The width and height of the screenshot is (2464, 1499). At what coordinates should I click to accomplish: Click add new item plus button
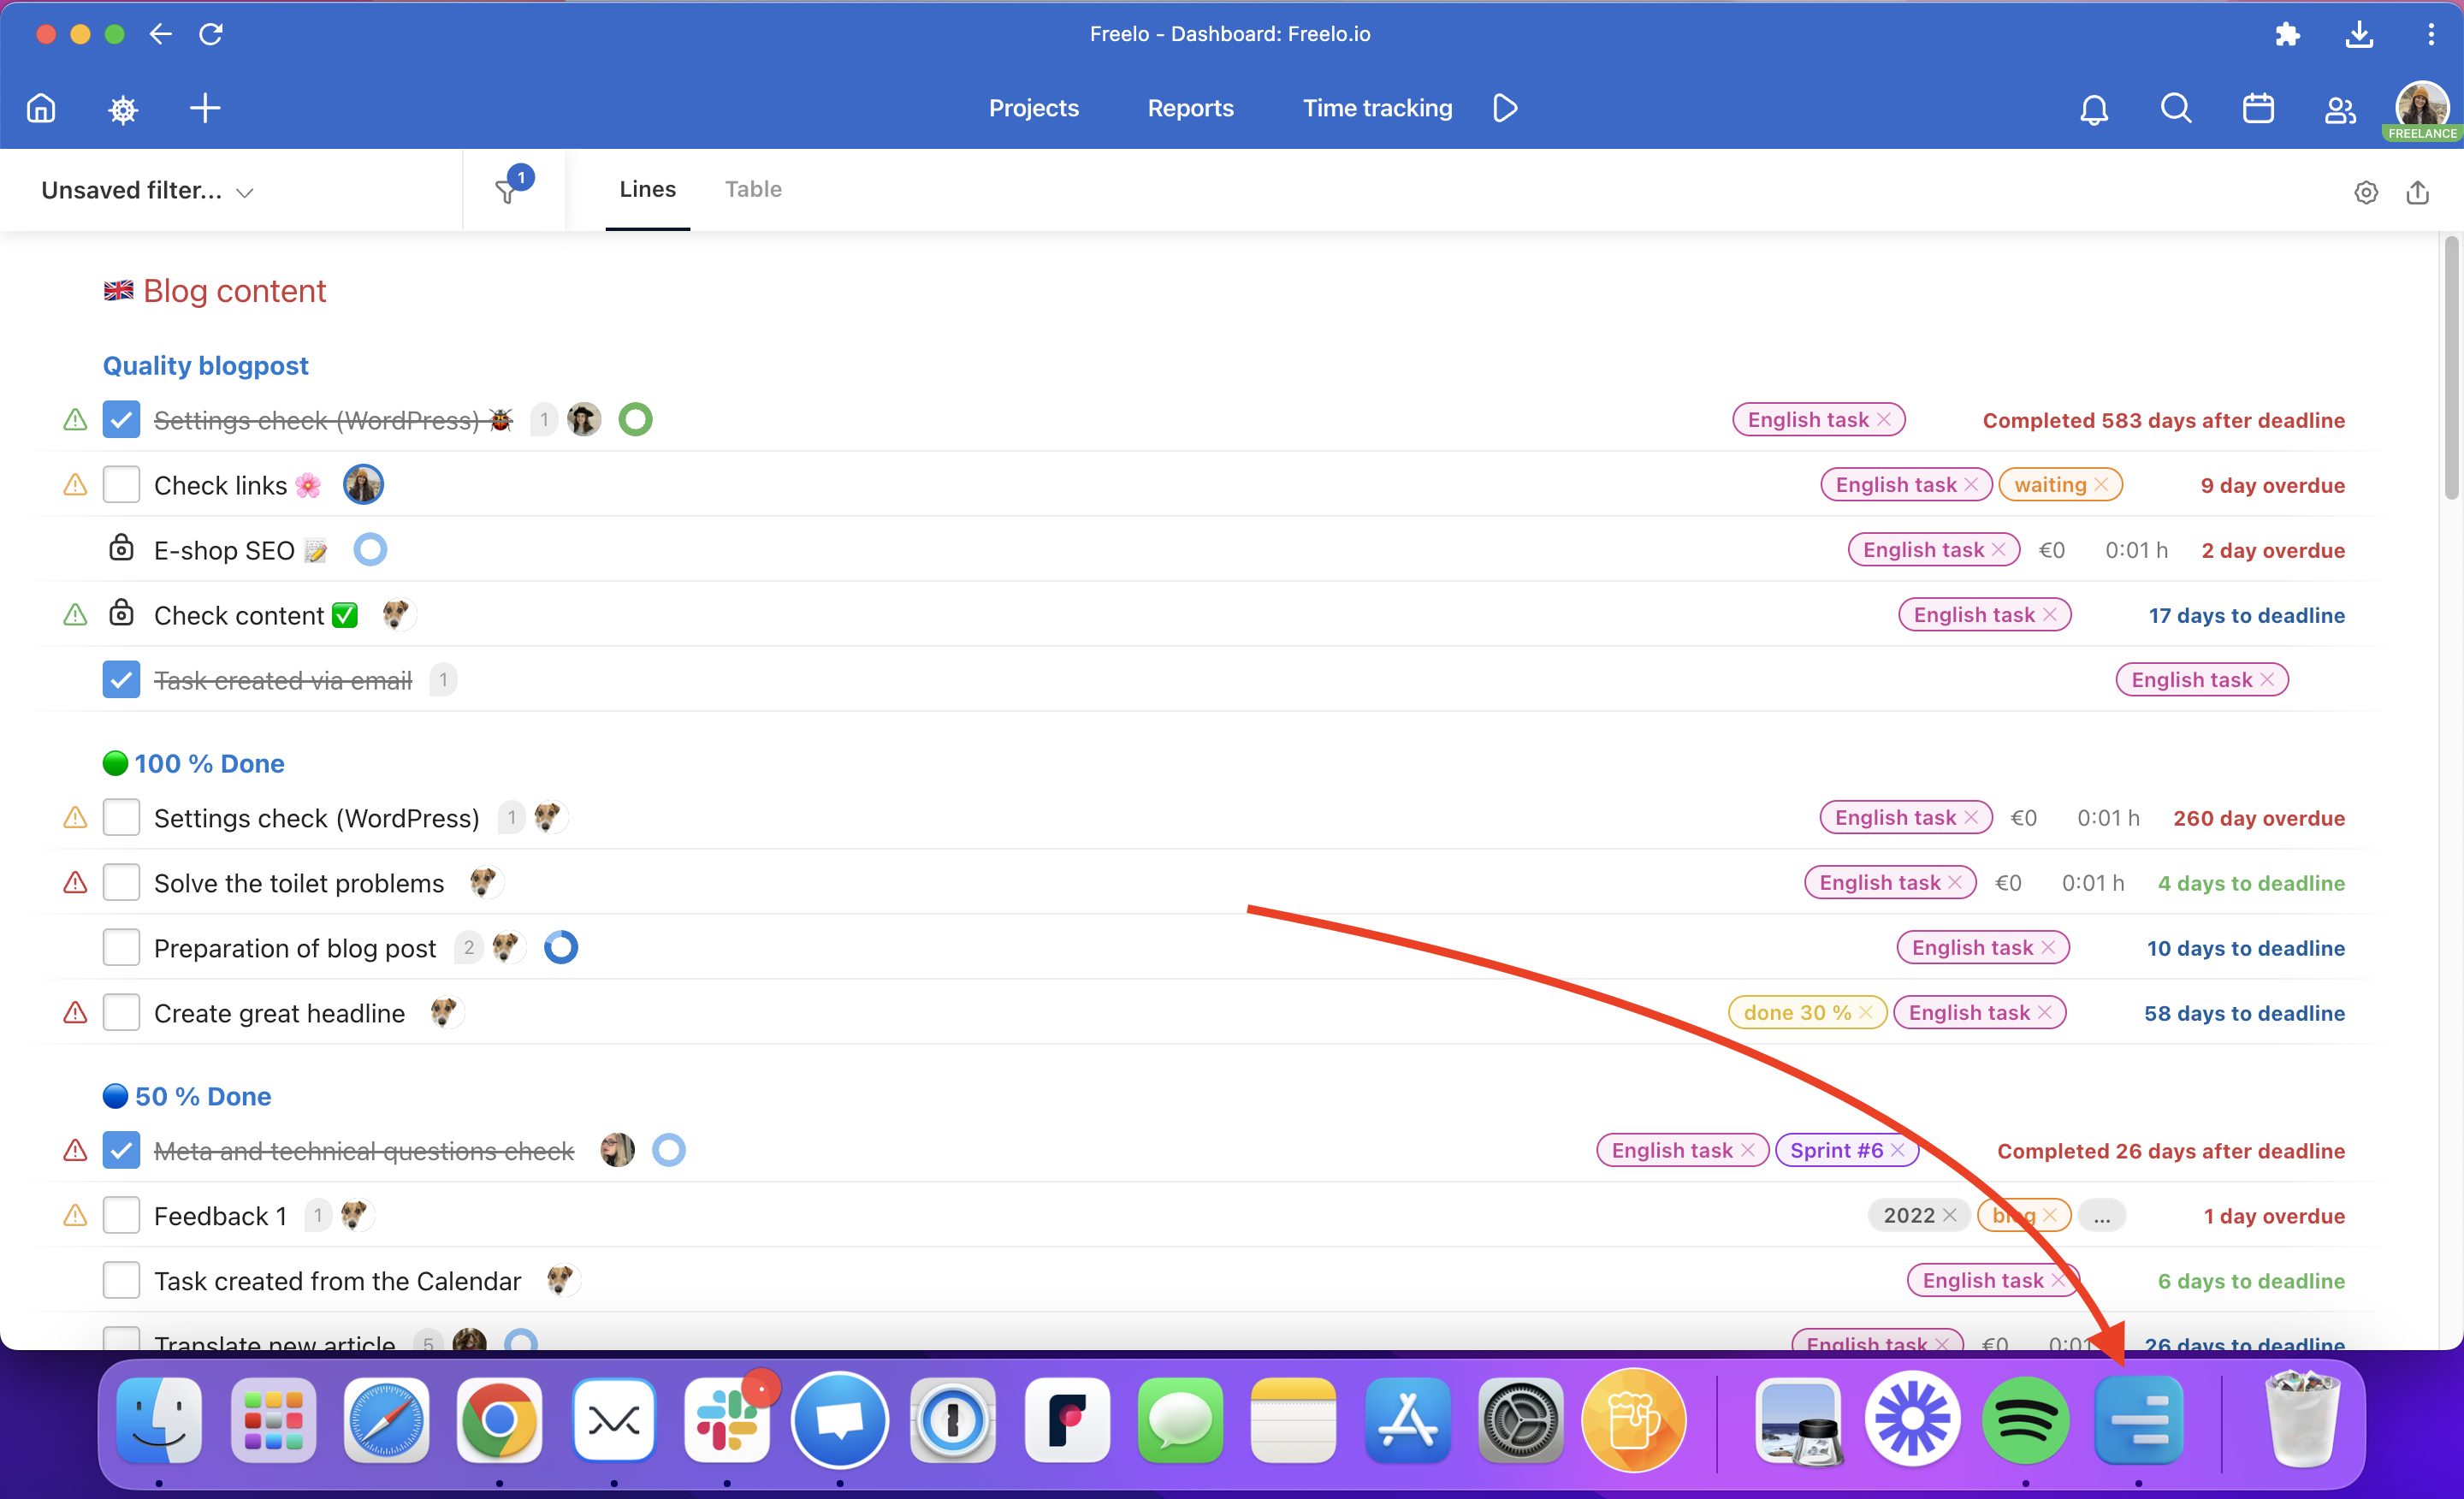(203, 109)
